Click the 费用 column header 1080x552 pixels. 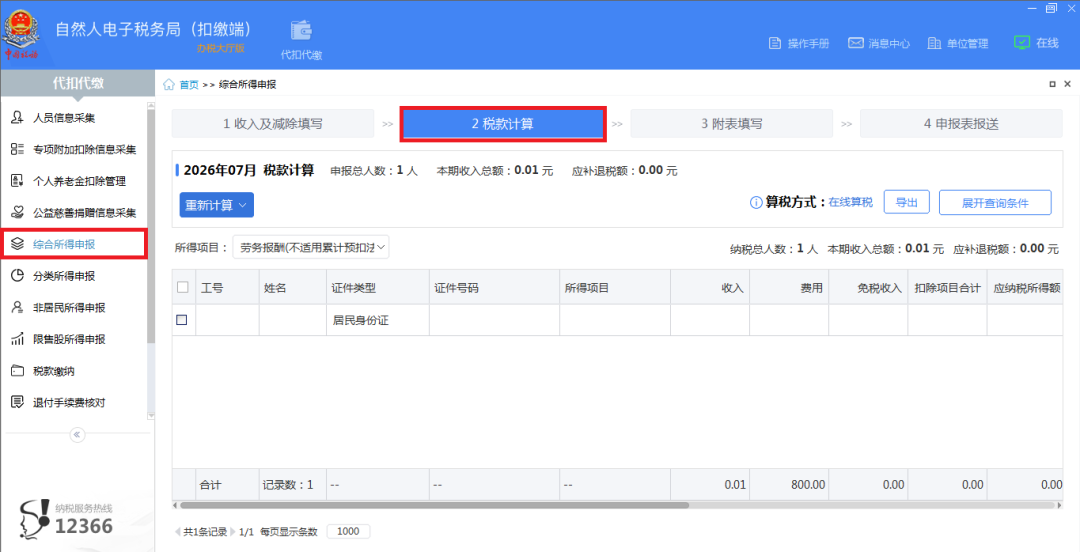click(789, 287)
